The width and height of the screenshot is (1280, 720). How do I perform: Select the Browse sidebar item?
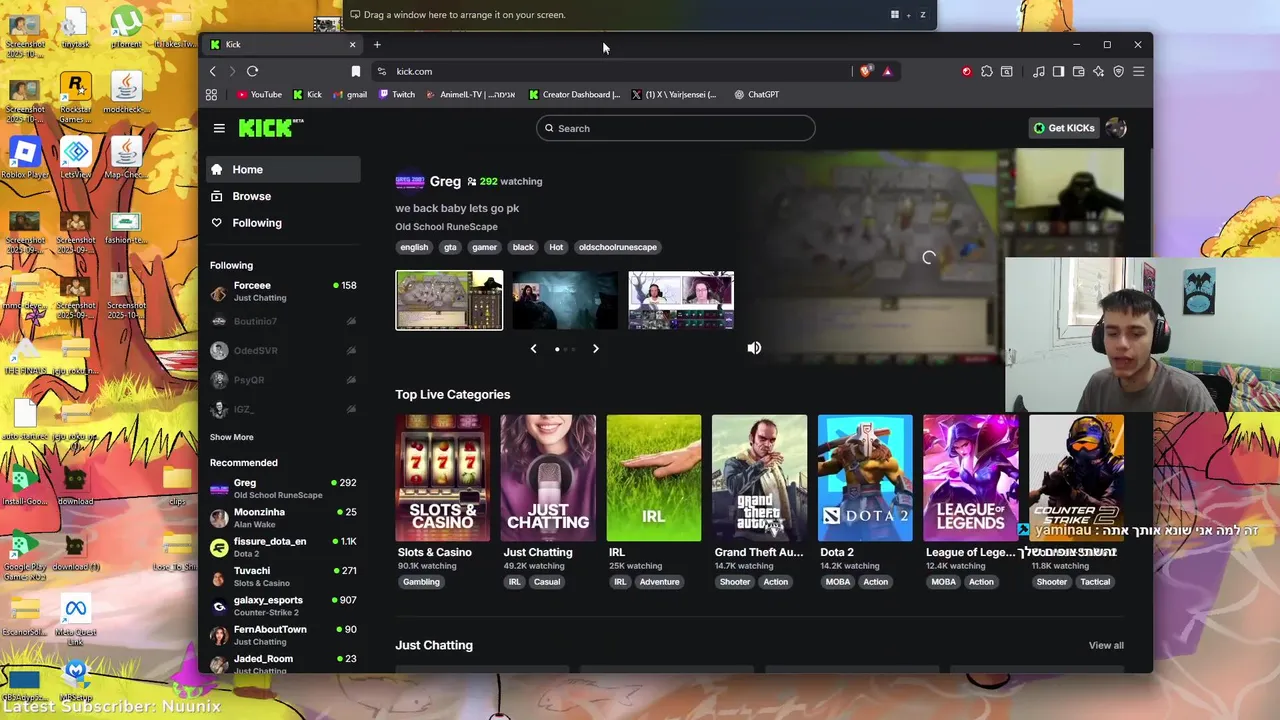(x=284, y=196)
